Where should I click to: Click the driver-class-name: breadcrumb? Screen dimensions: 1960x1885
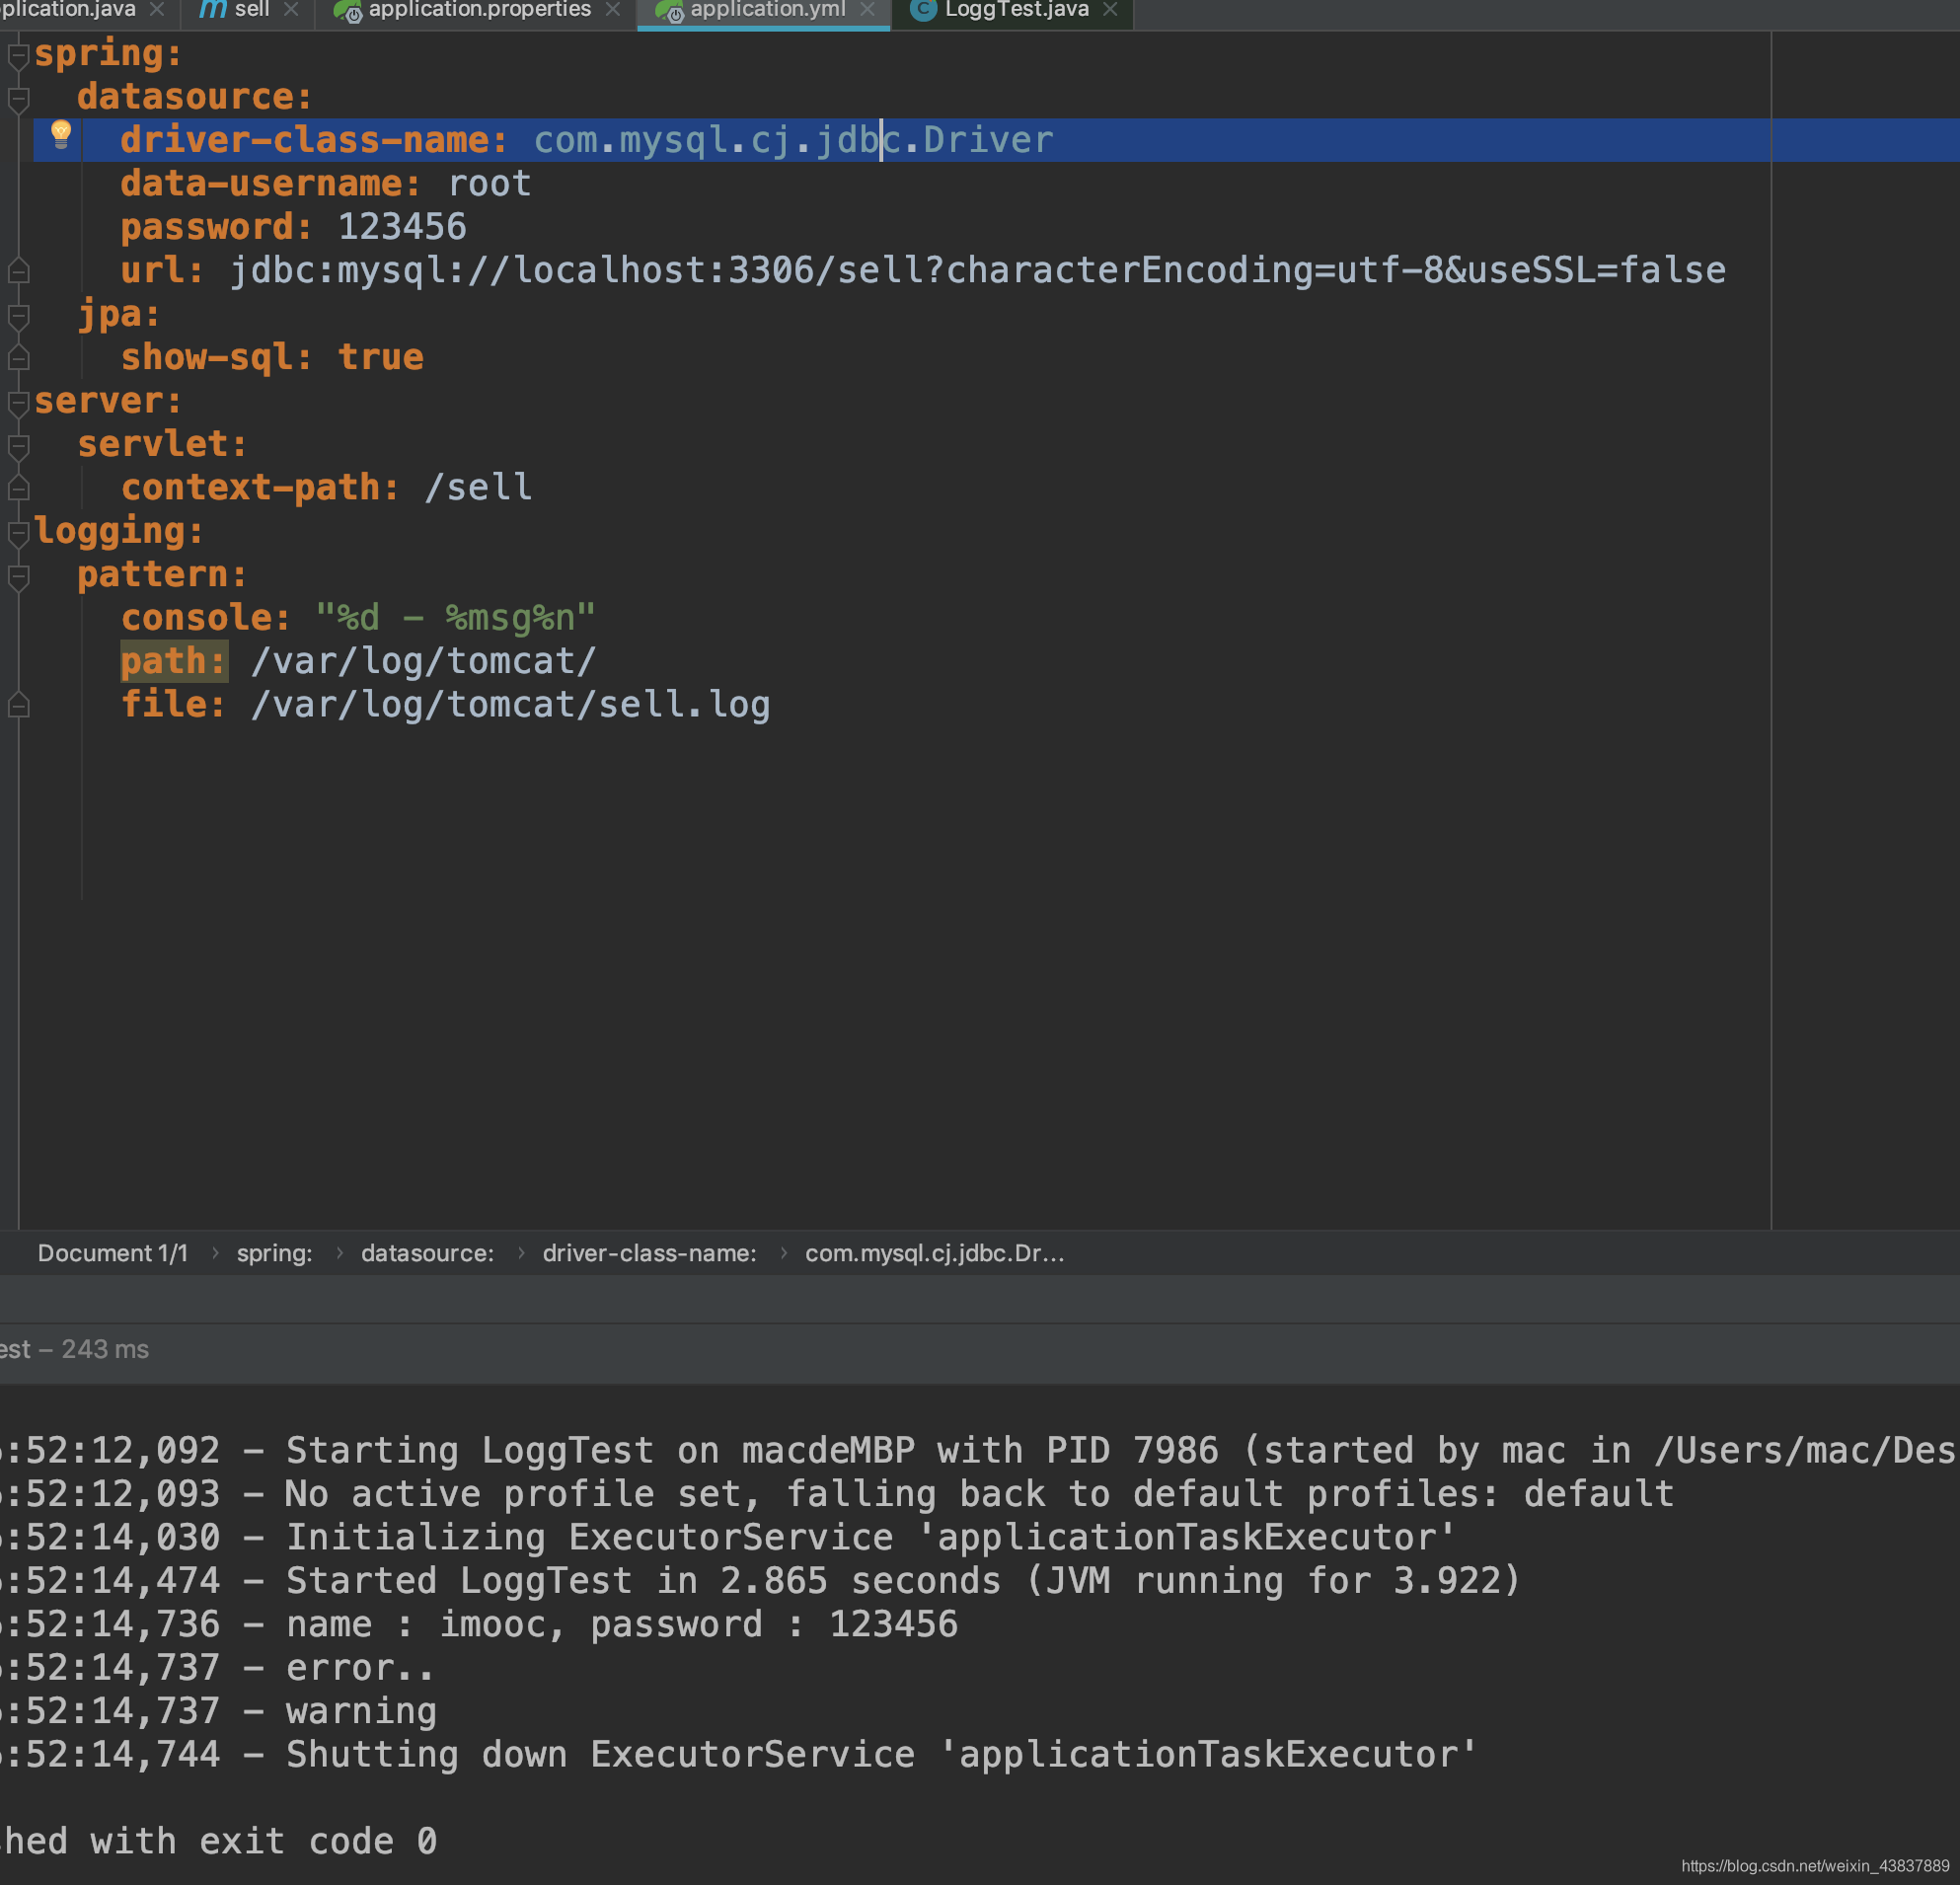coord(649,1253)
